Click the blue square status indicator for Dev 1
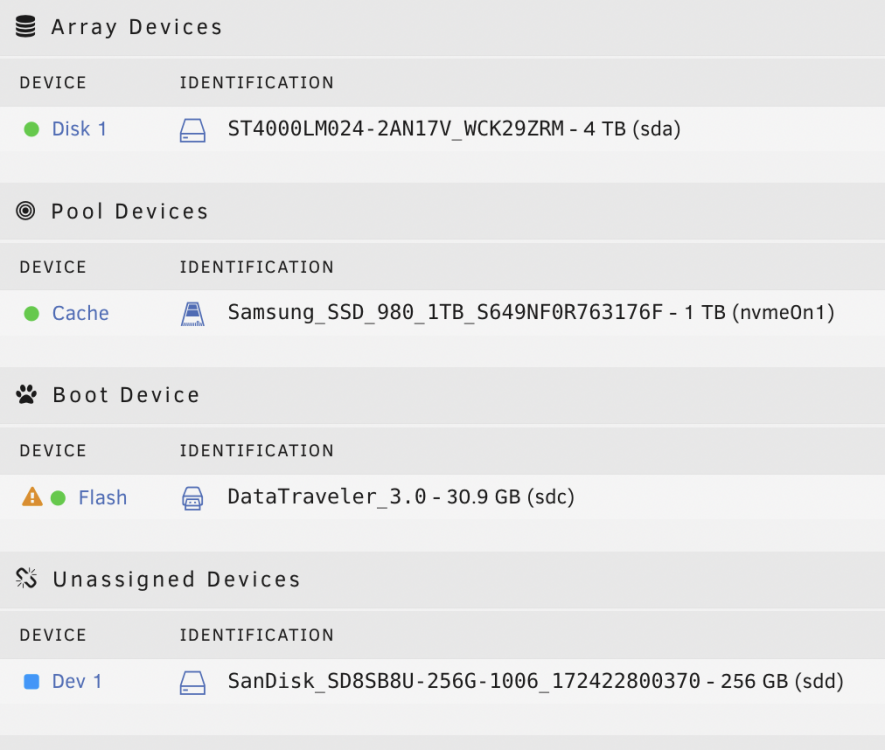 32,681
